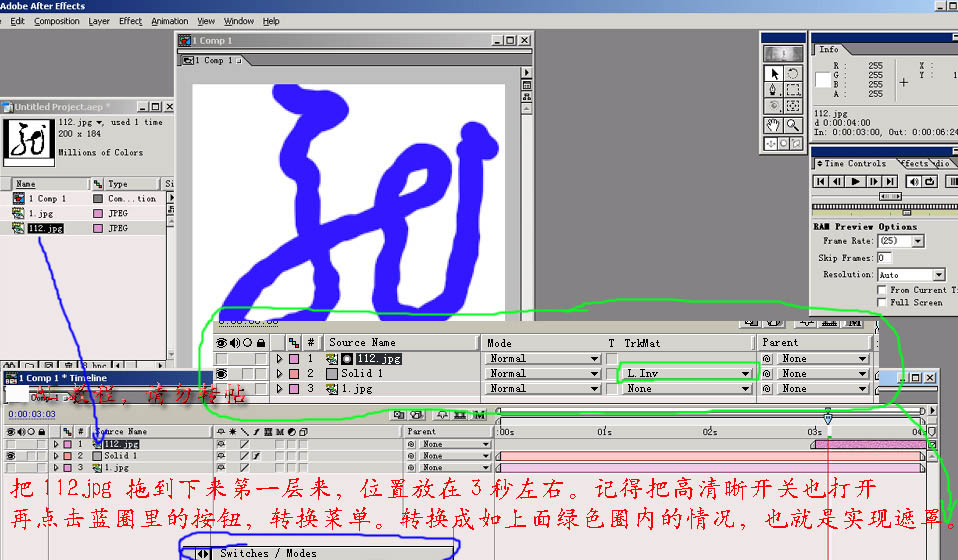Open the Composition menu

click(x=57, y=21)
